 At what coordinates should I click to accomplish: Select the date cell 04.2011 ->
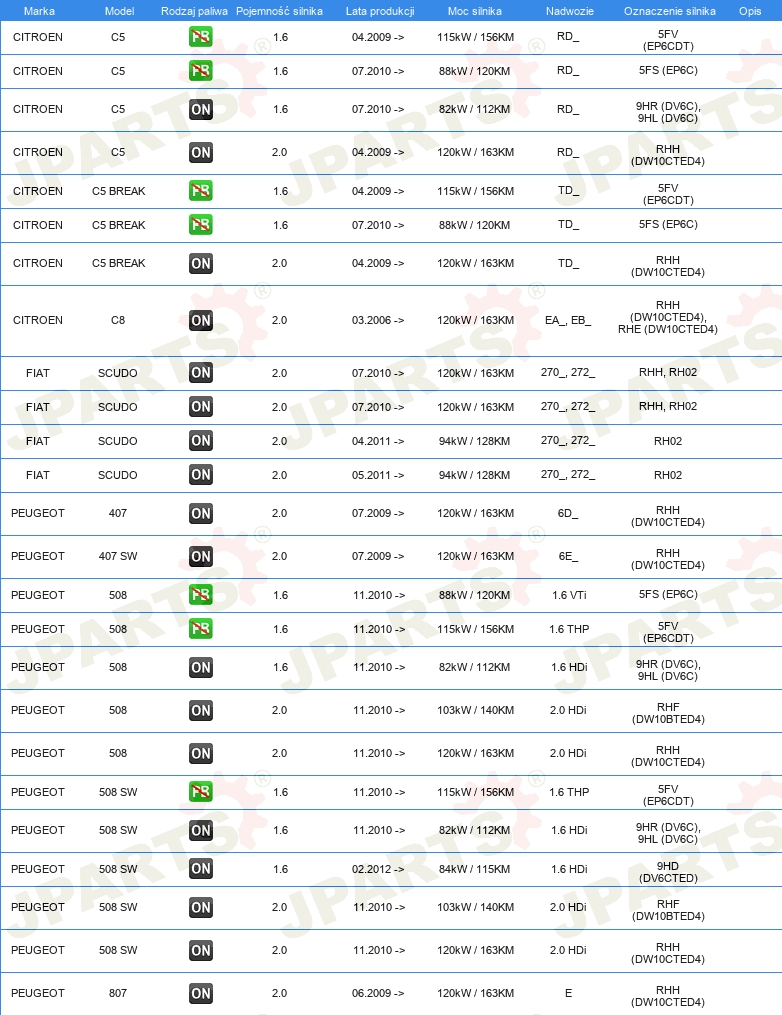pos(378,441)
